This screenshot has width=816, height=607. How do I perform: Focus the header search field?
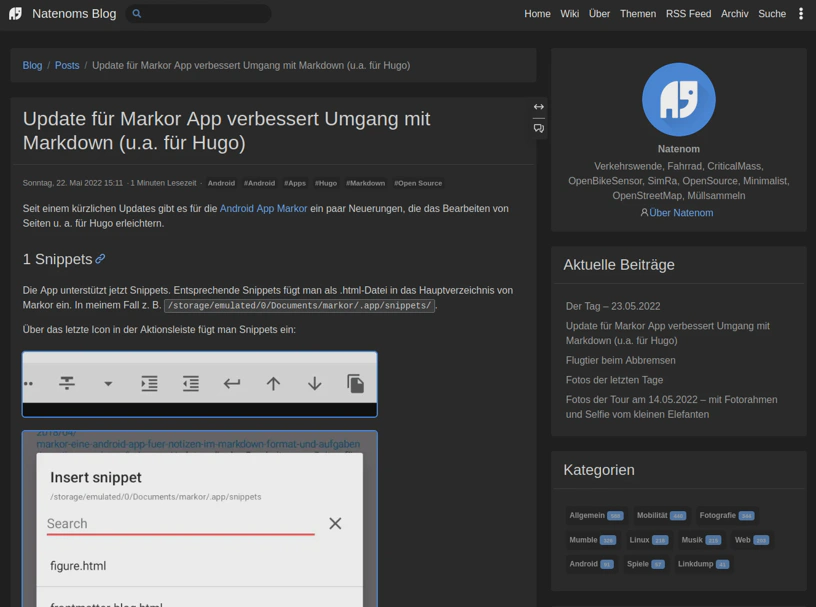pos(198,14)
